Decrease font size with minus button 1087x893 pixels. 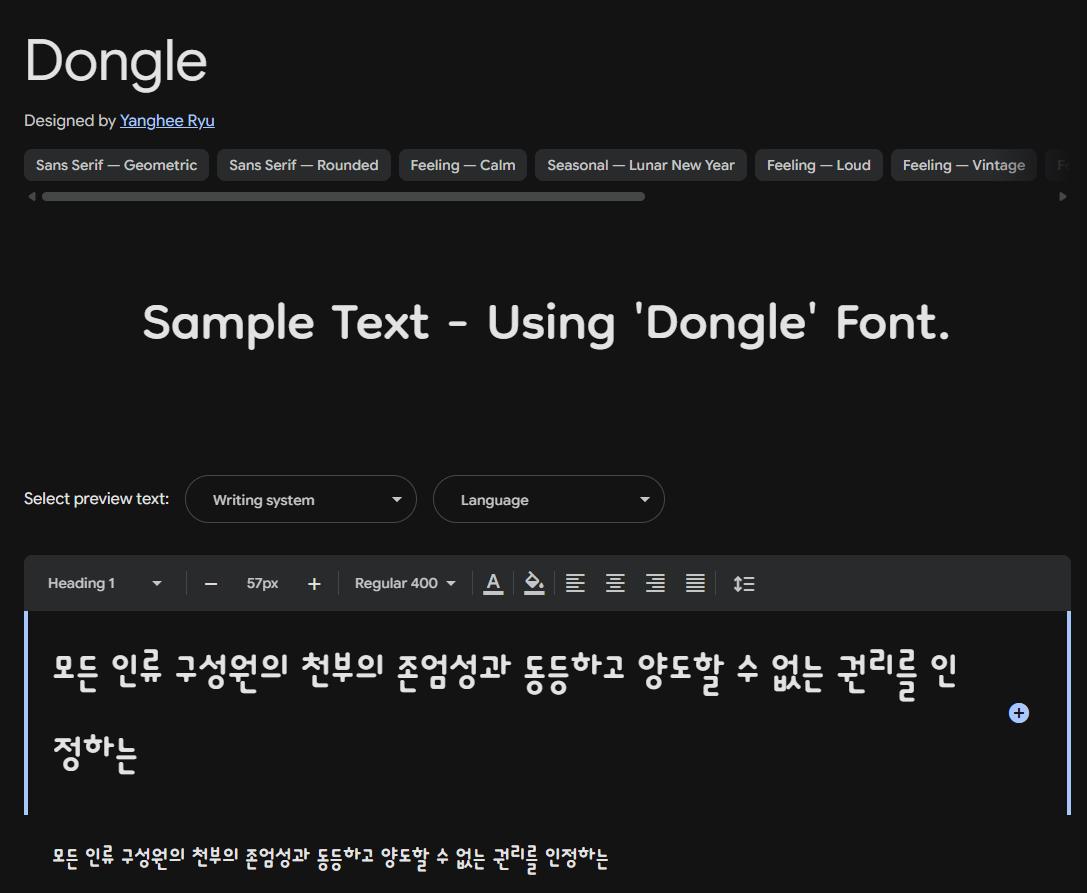coord(211,584)
